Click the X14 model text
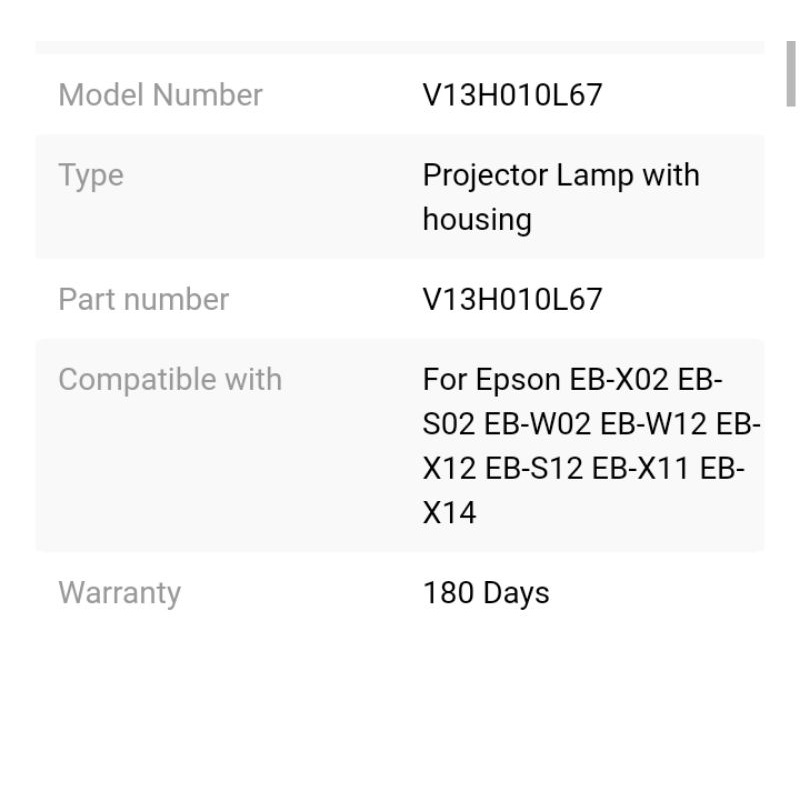This screenshot has height=800, width=800. point(449,512)
